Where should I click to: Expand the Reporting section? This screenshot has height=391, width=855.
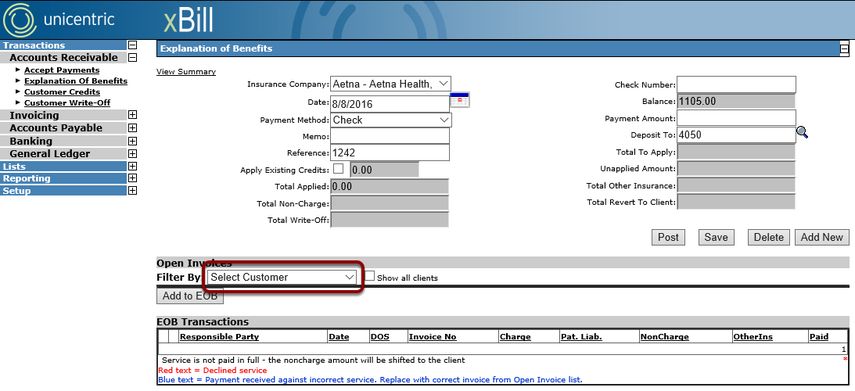coord(132,178)
